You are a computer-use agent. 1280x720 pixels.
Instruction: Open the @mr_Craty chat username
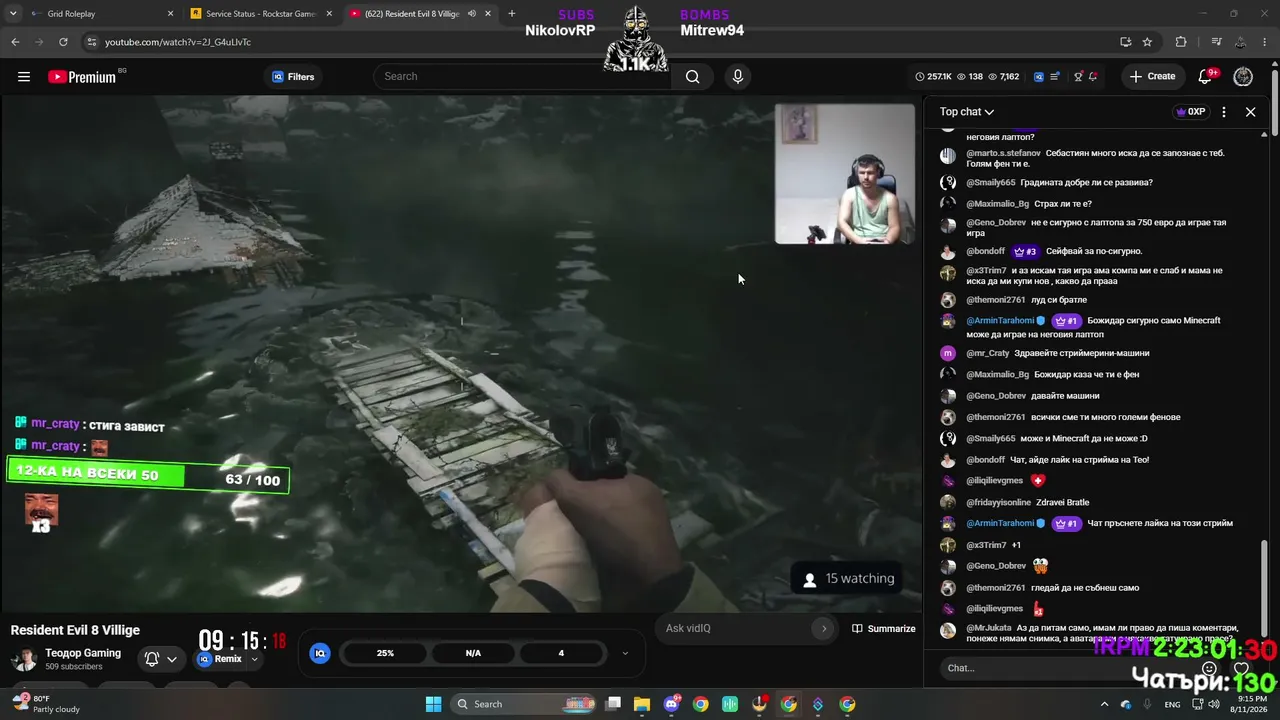(988, 353)
